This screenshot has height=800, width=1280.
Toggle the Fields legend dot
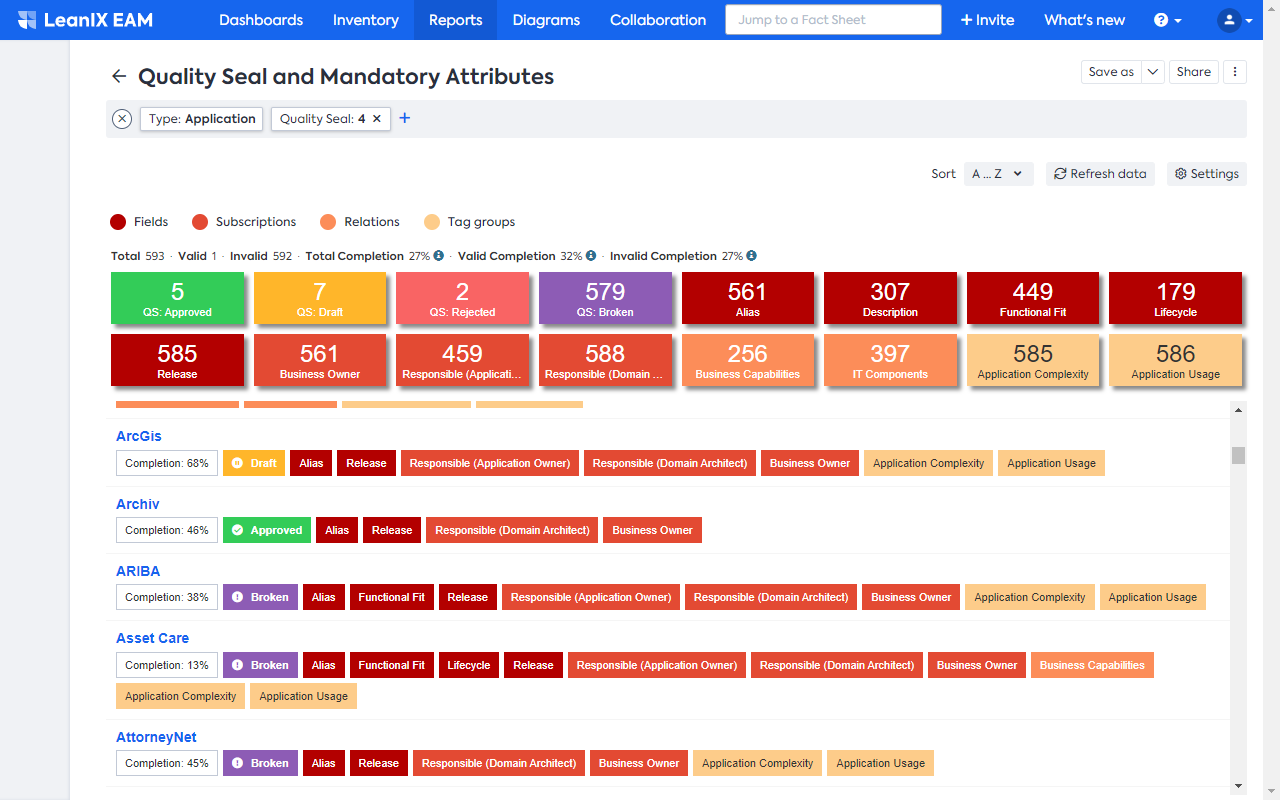click(118, 222)
